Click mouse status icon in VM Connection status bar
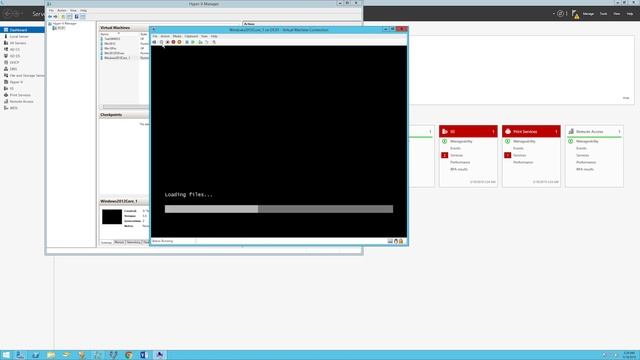Screen dimensions: 640x360 (396, 241)
